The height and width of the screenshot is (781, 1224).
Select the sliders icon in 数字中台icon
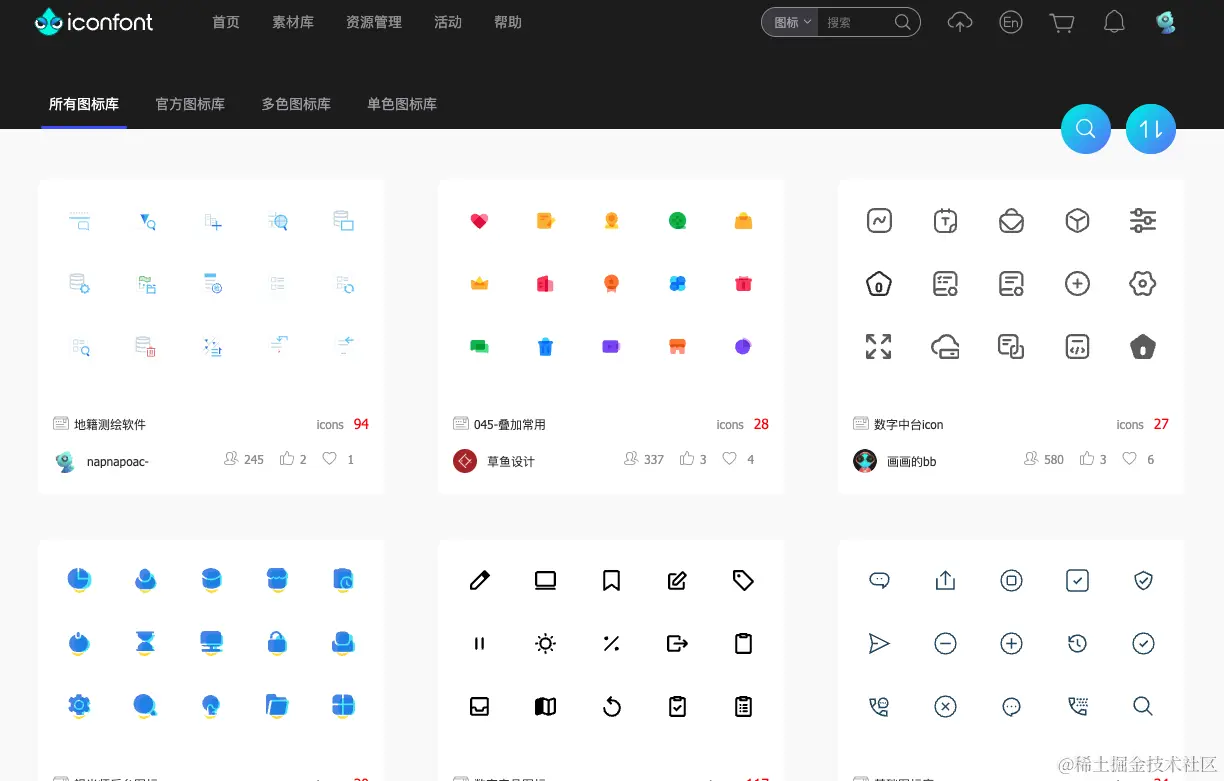point(1143,221)
